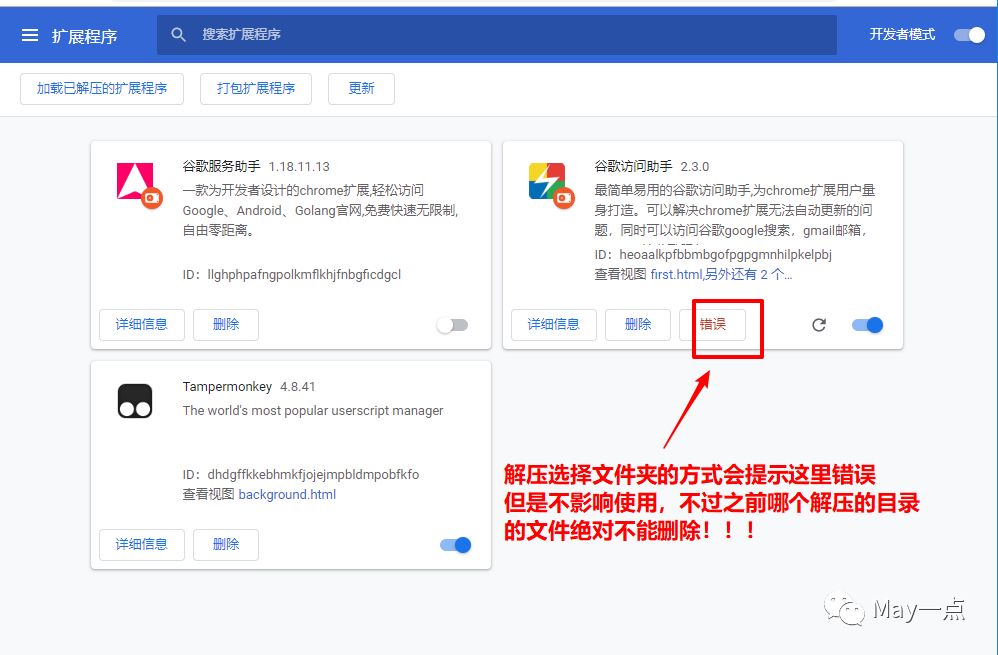Disable the 谷歌访问助手 extension switch
This screenshot has width=998, height=655.
[868, 325]
